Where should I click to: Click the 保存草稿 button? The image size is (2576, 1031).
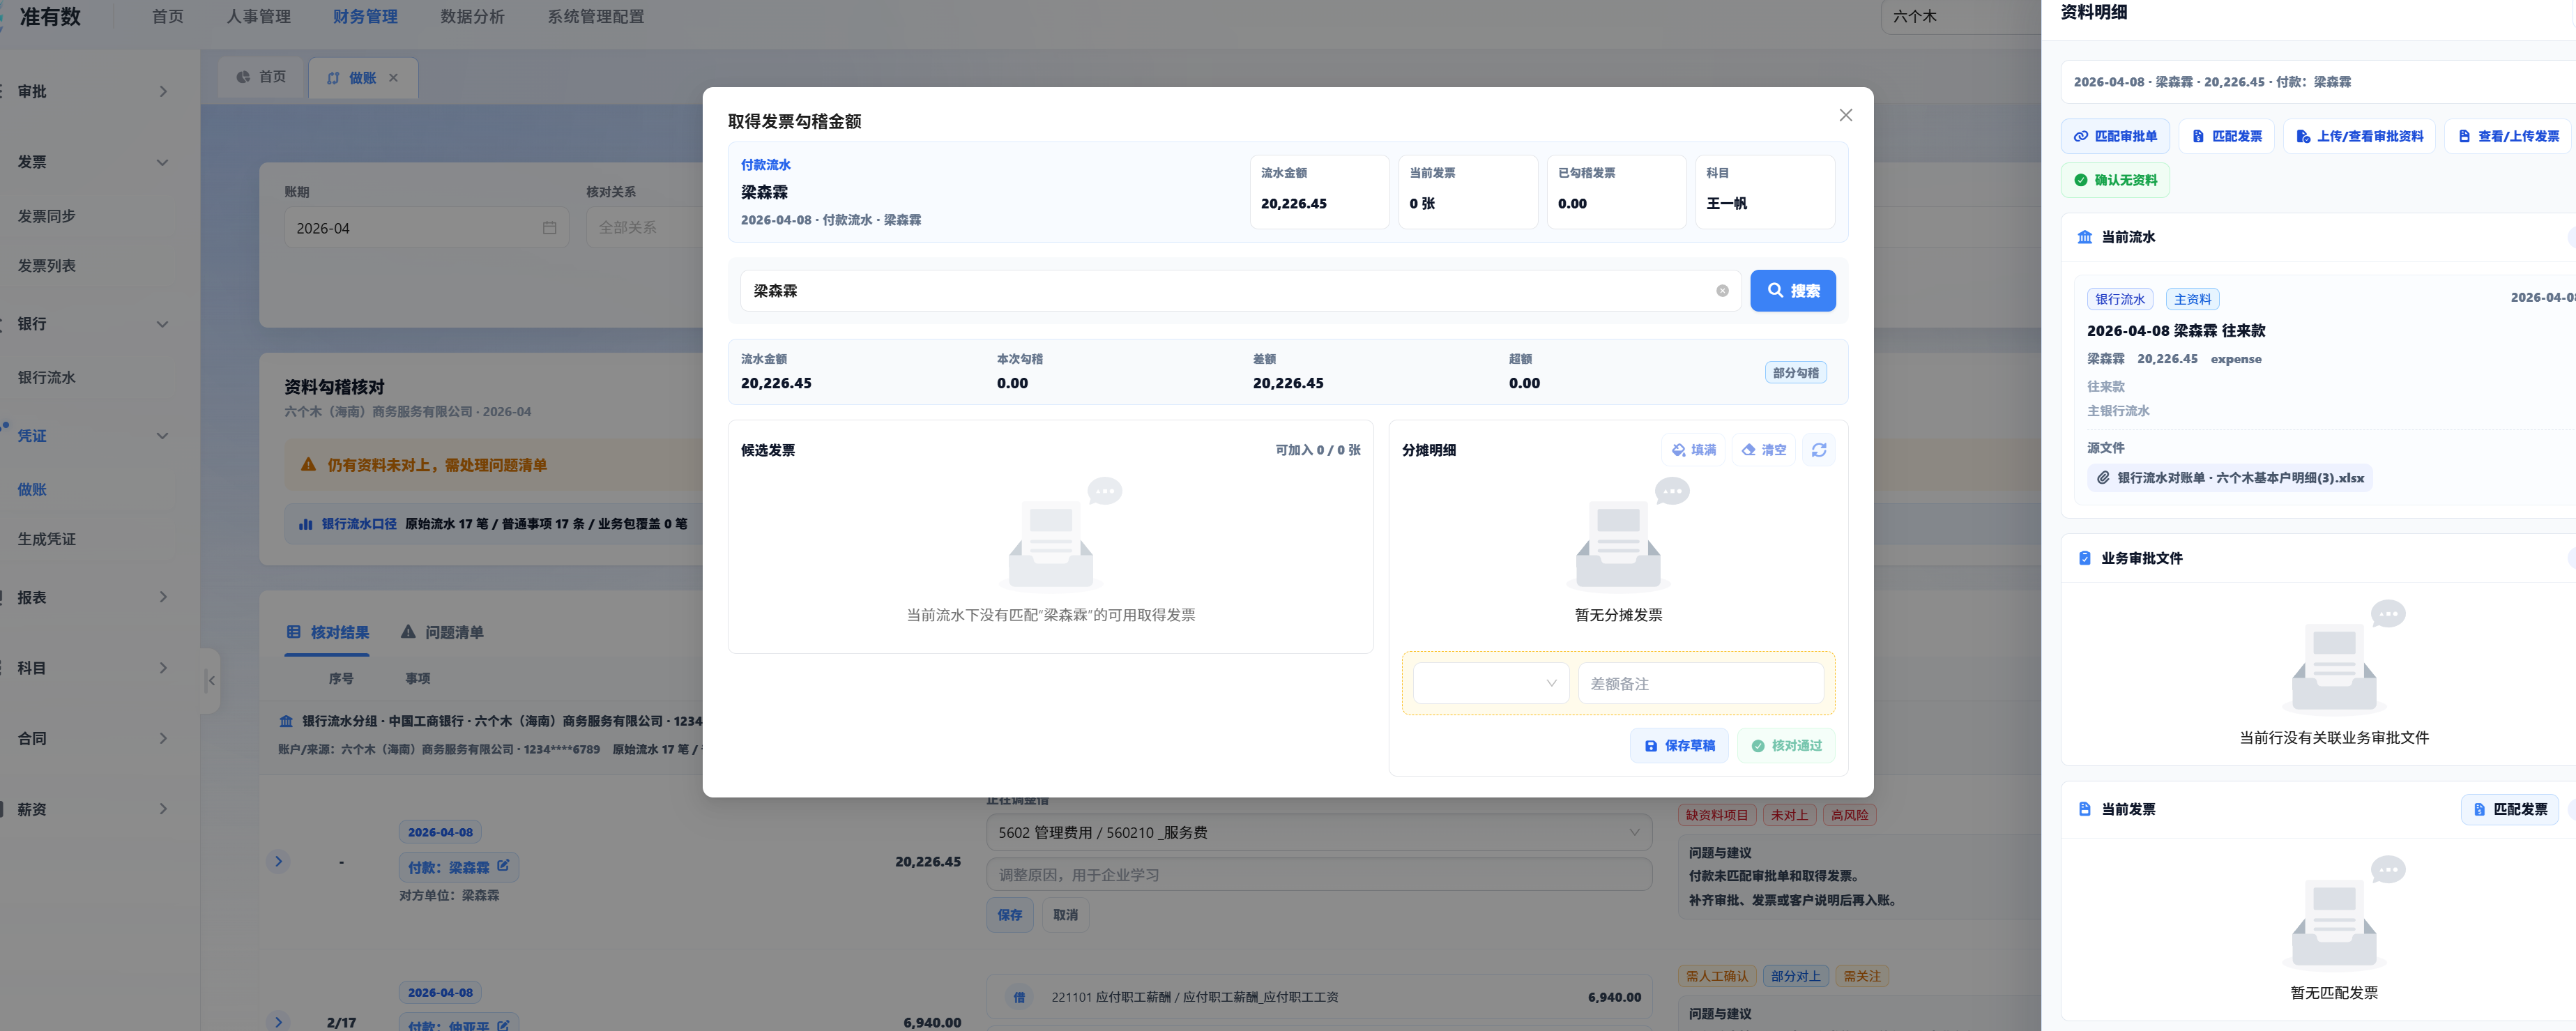click(x=1679, y=746)
